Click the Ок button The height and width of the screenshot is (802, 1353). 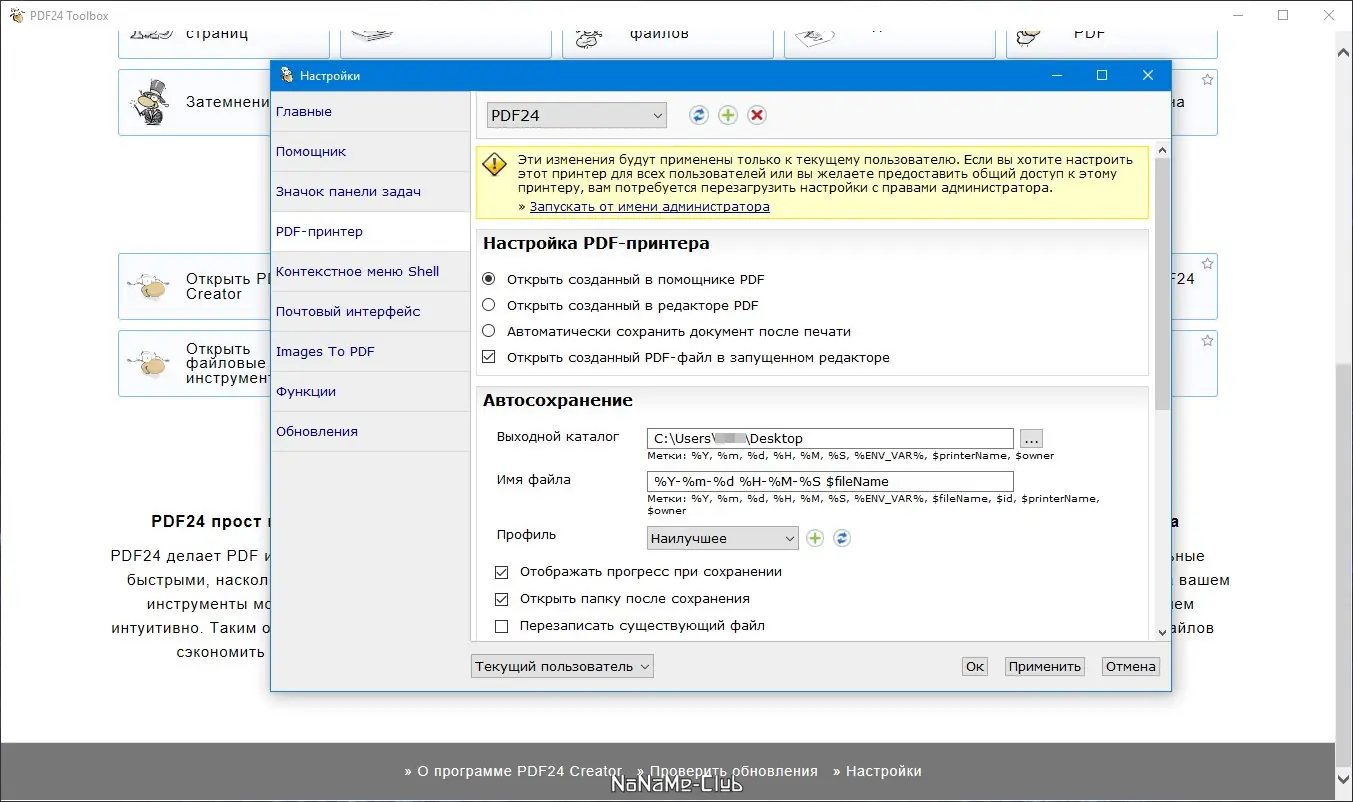[x=975, y=666]
